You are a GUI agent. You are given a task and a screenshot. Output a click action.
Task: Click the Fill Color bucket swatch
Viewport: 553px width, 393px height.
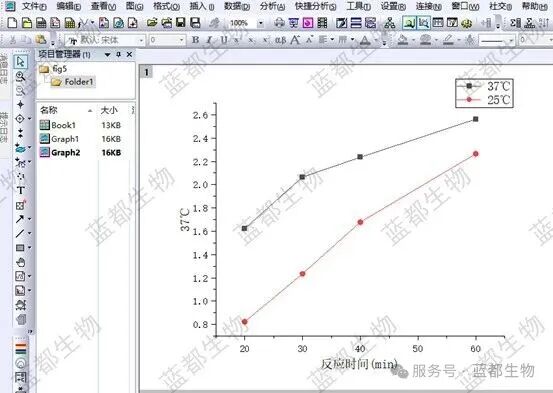(x=403, y=40)
